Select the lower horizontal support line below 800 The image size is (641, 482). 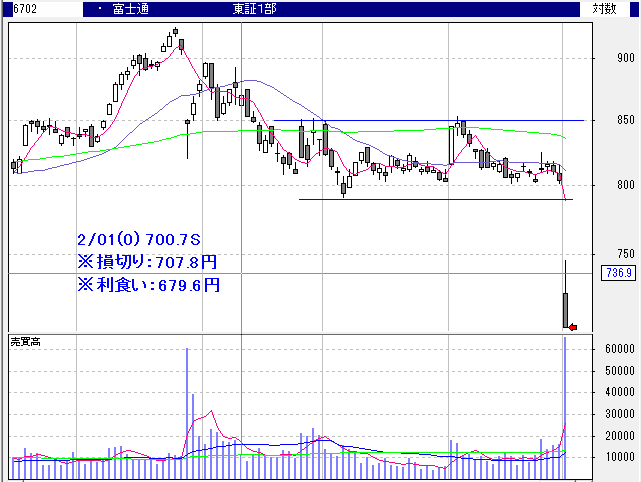[x=430, y=199]
